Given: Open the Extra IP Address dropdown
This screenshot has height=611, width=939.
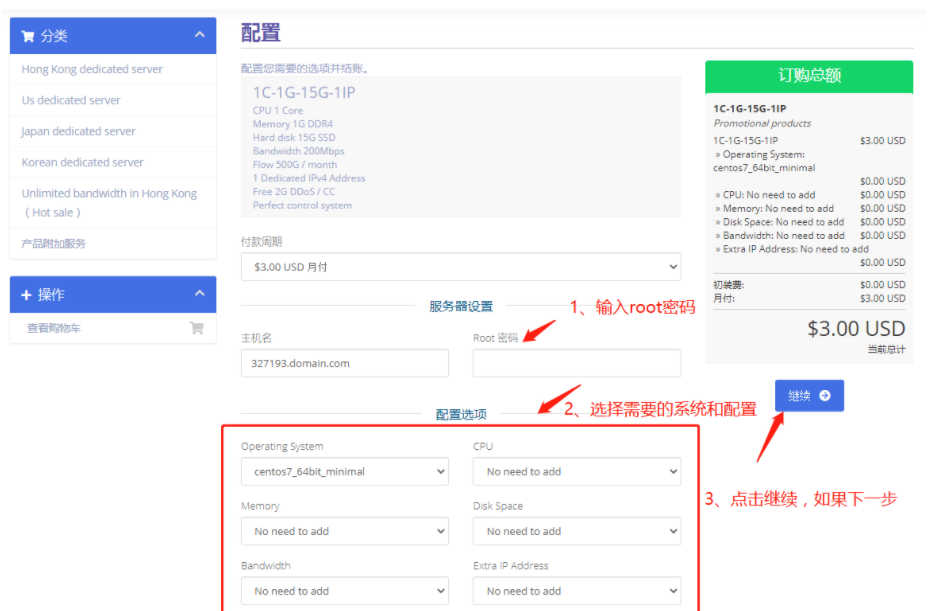Looking at the screenshot, I should point(577,591).
